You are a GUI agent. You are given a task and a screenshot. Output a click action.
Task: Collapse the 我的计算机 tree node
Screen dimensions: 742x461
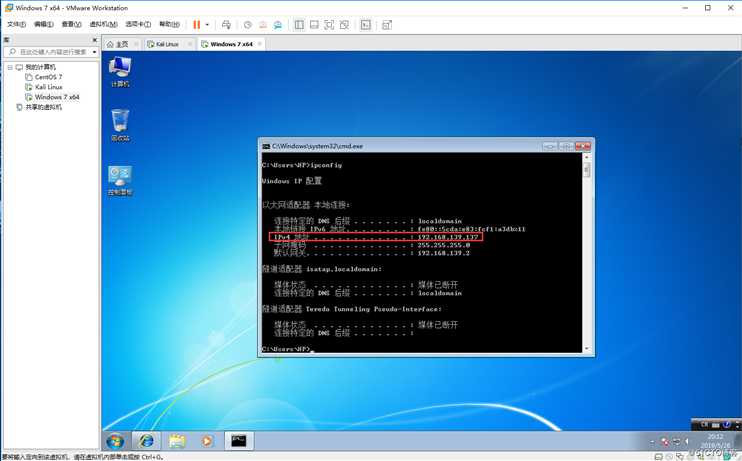tap(10, 67)
